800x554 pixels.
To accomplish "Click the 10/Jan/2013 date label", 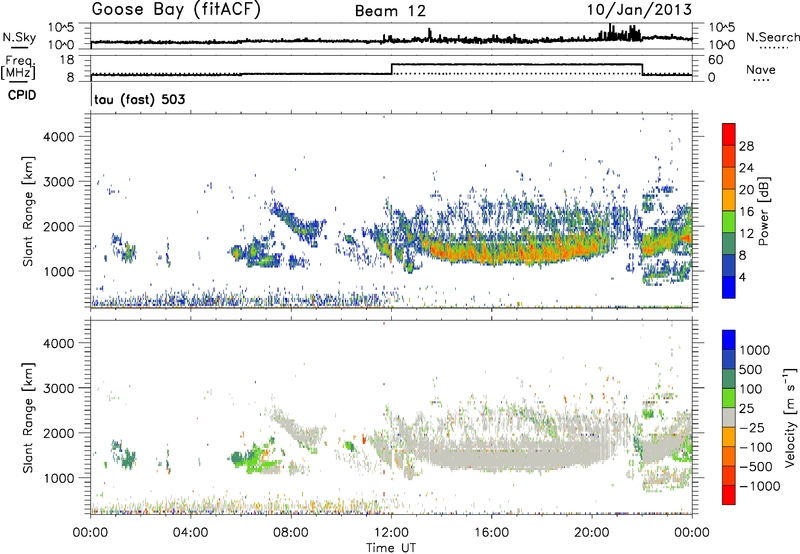I will click(x=640, y=9).
